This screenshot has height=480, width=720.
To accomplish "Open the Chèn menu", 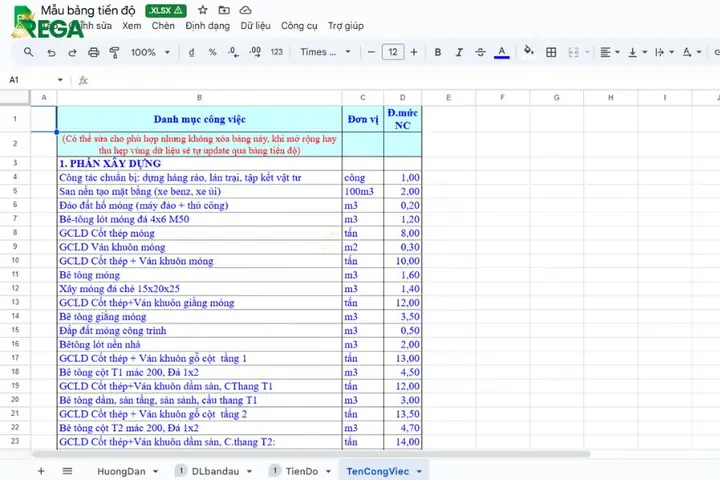I will click(x=163, y=26).
